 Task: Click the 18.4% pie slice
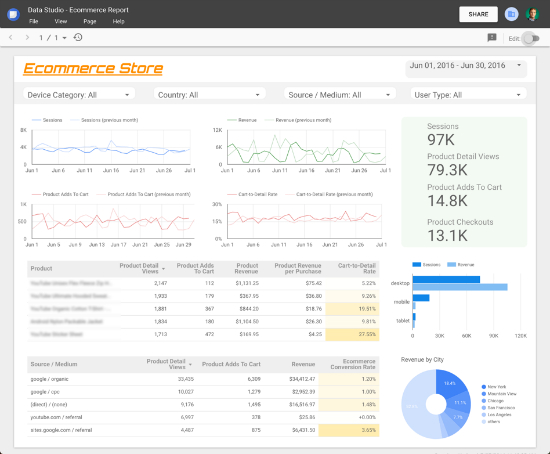[450, 383]
